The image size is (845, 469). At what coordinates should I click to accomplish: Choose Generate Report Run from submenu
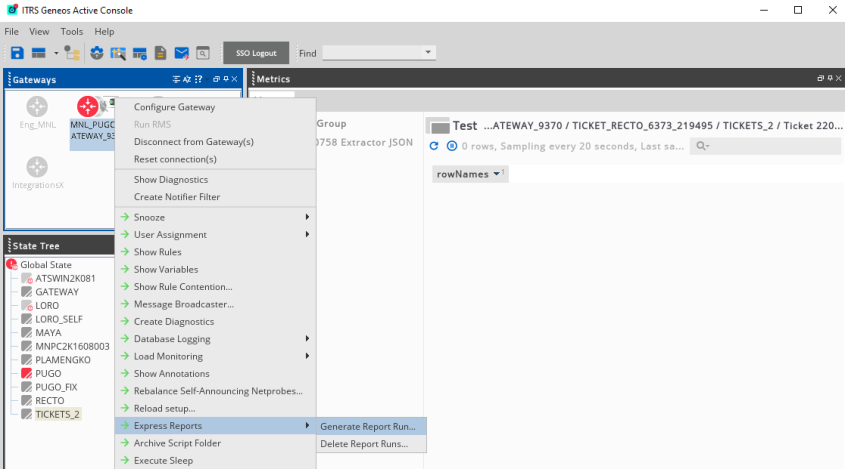point(367,426)
